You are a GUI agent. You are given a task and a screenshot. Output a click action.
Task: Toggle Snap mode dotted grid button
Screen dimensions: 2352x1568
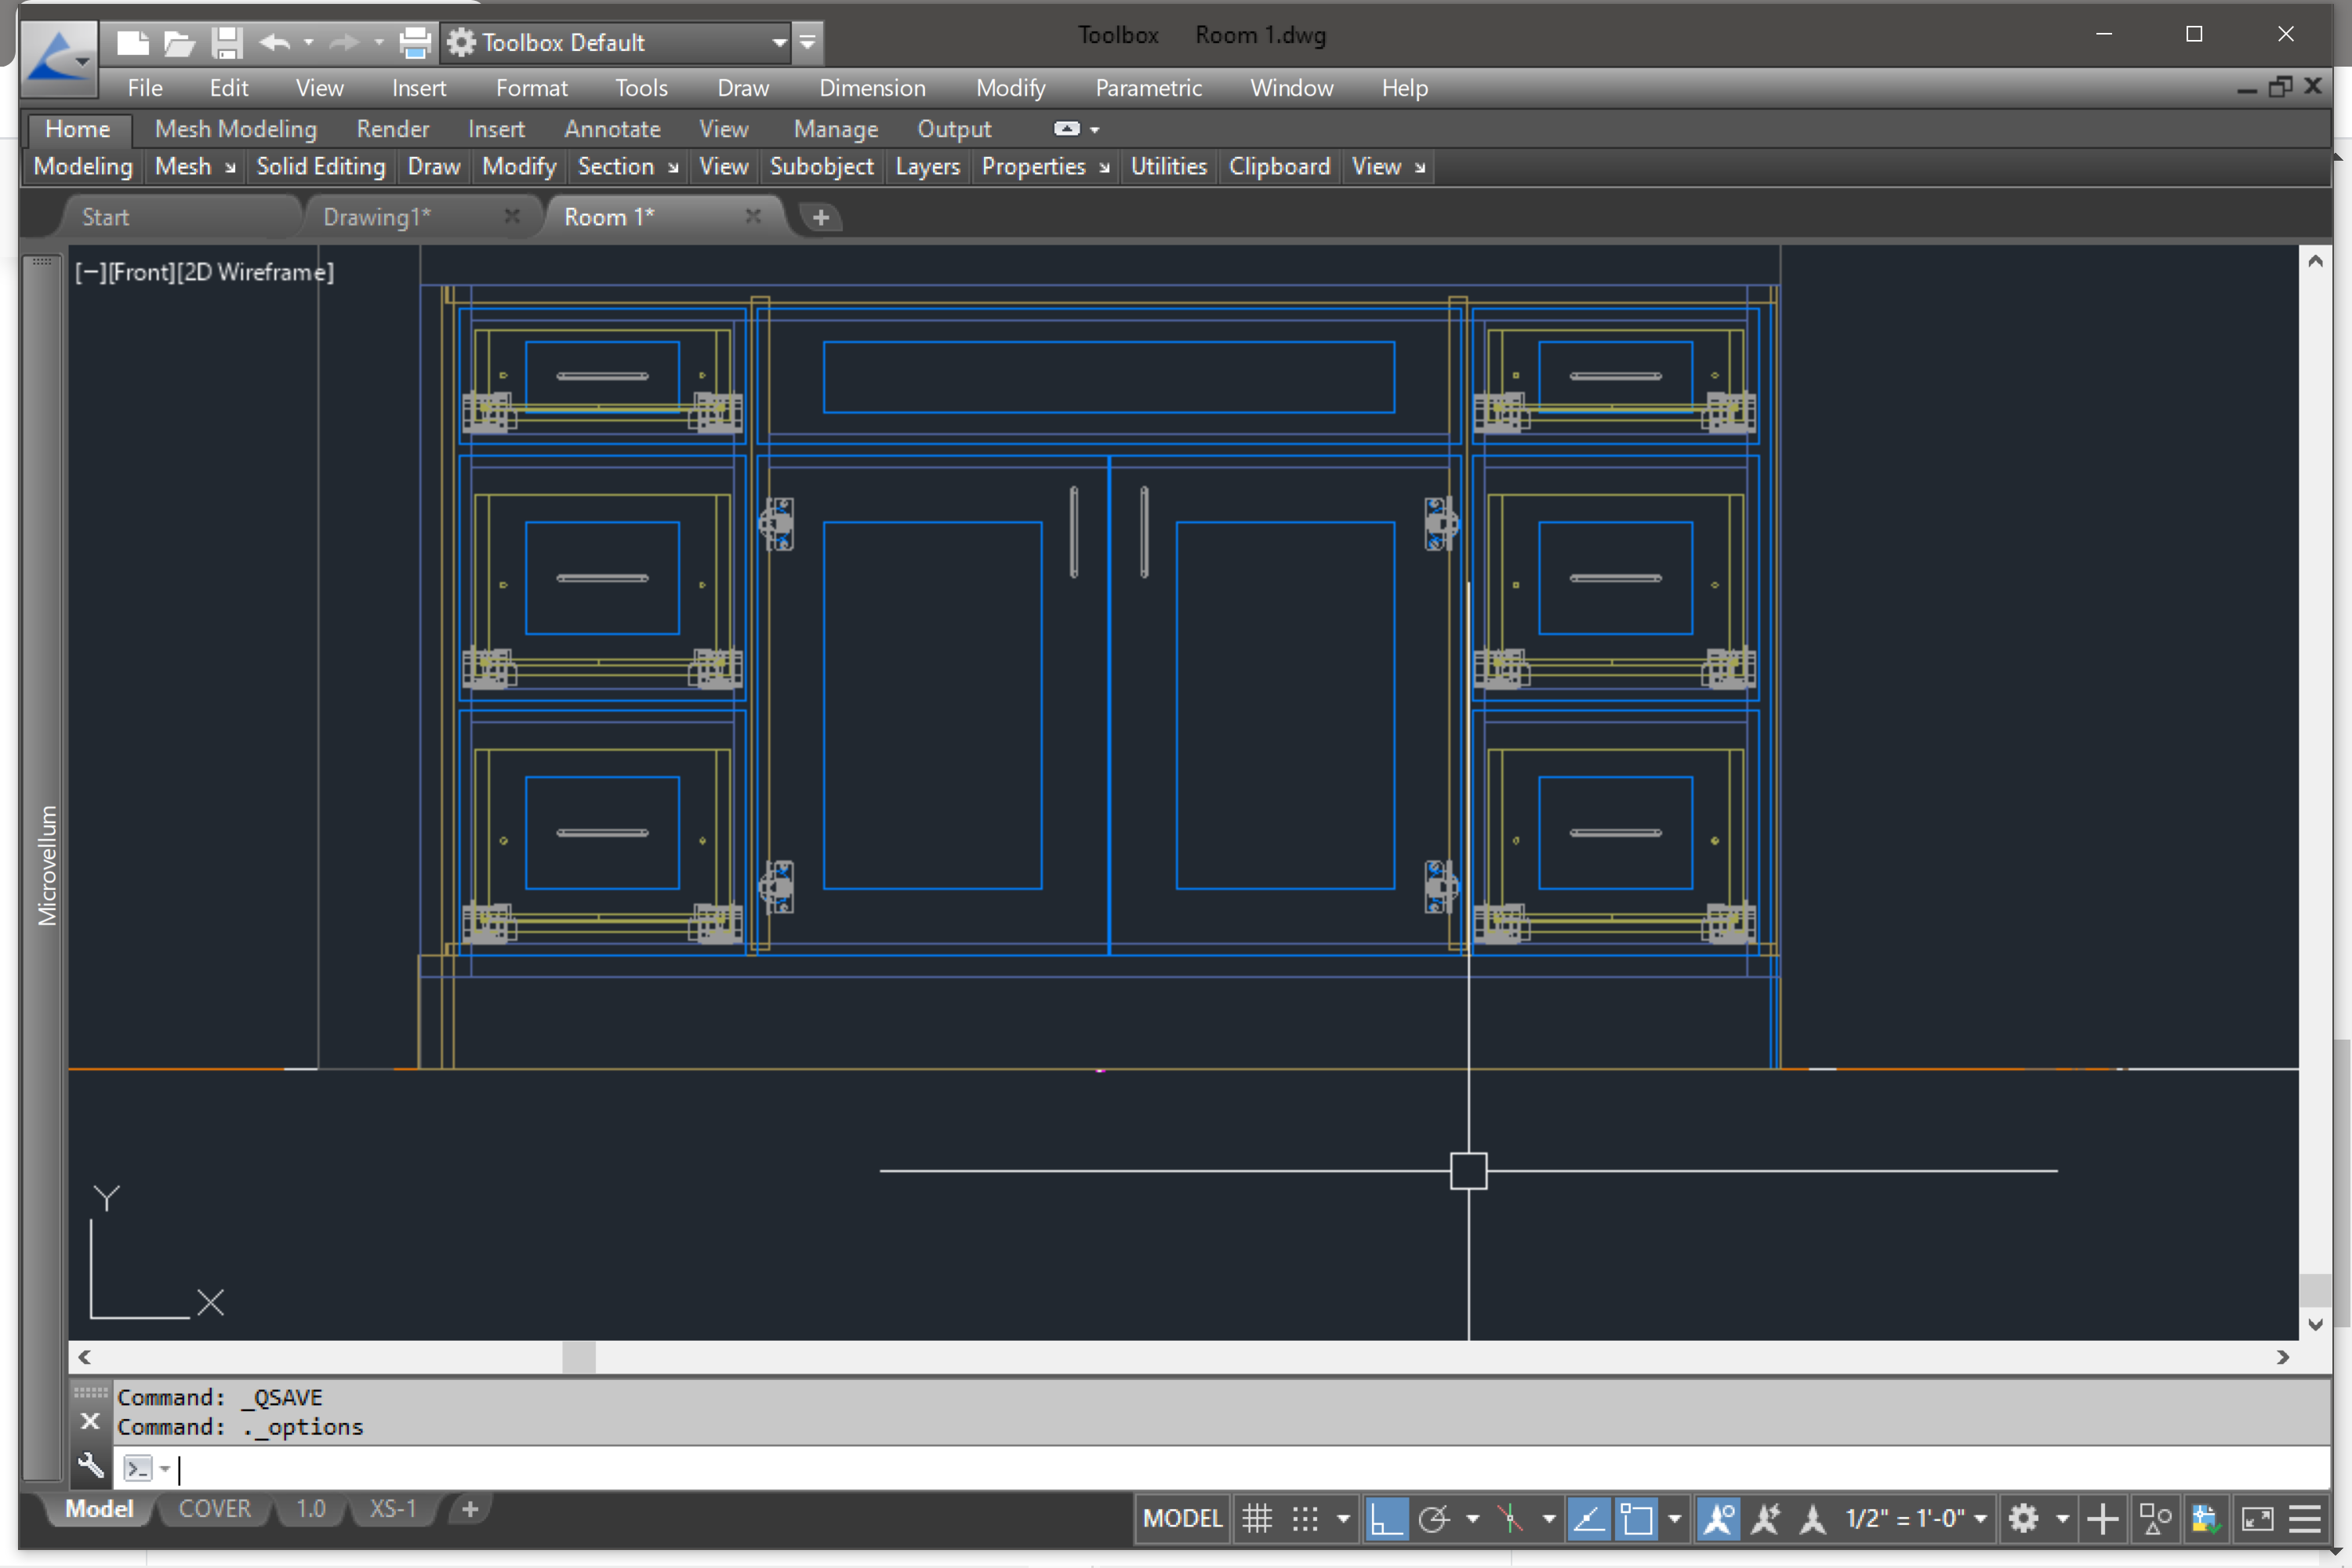pos(1305,1519)
